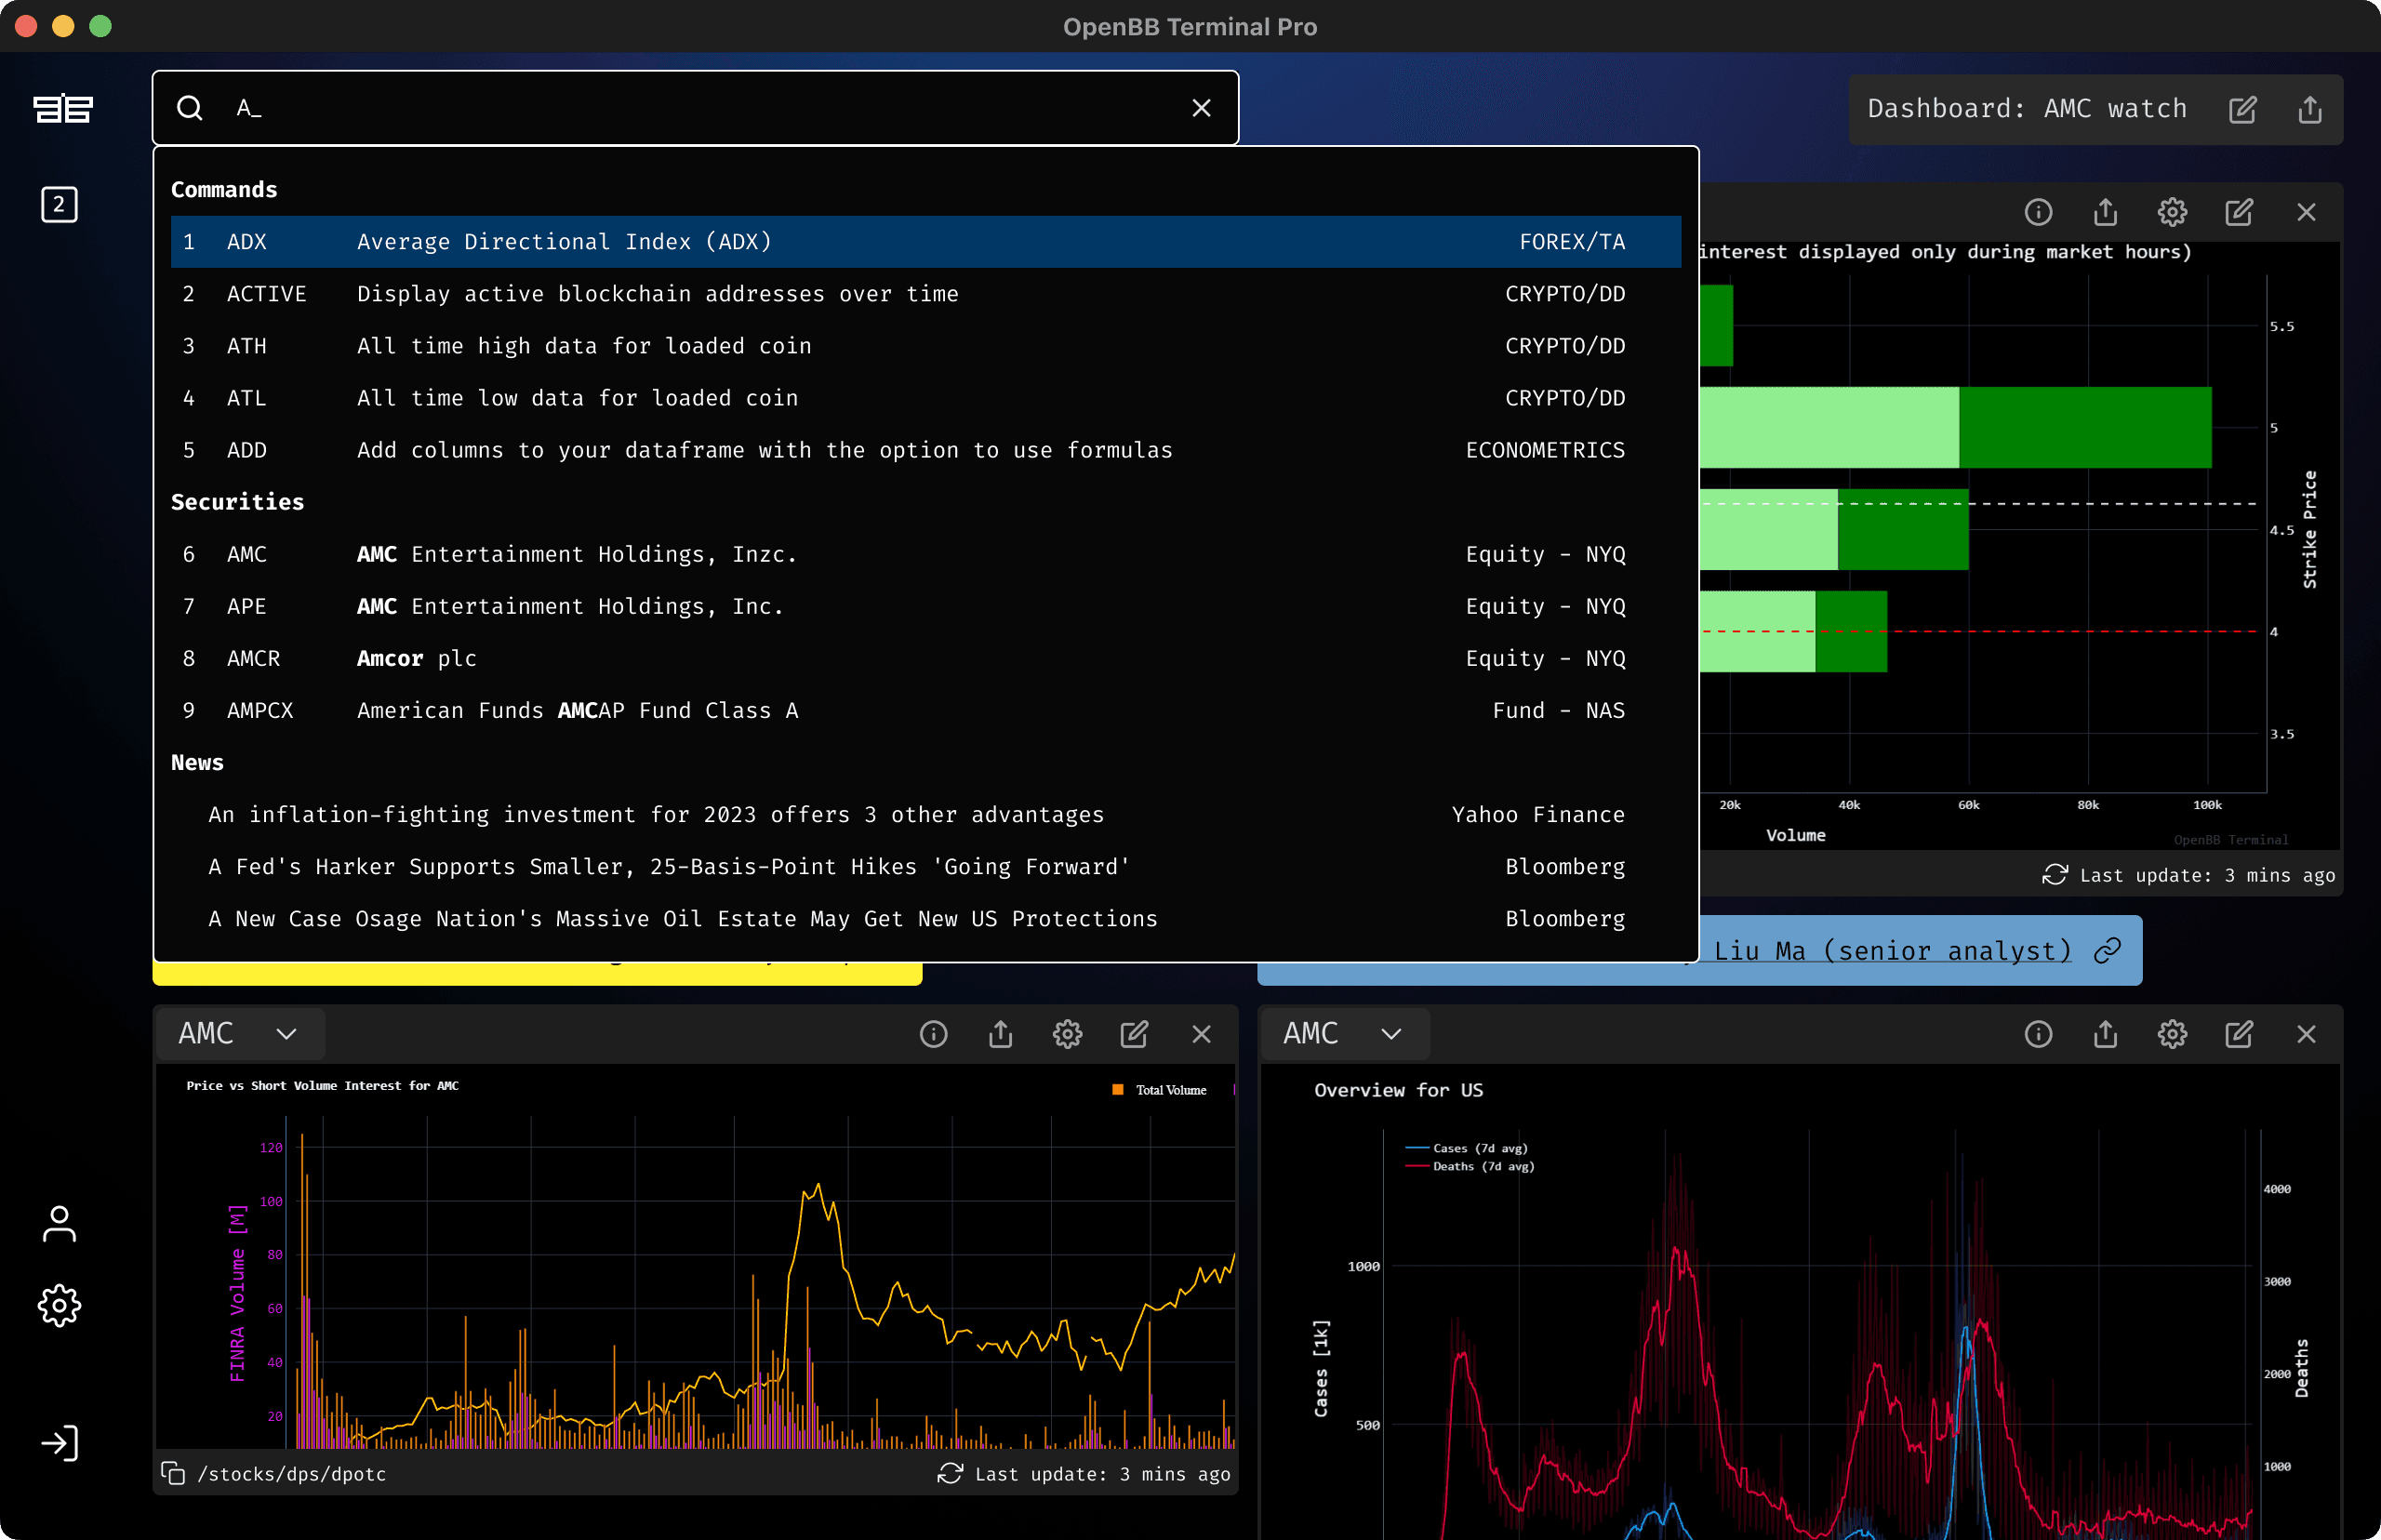Toggle the Total Volume legend entry

pos(1159,1090)
